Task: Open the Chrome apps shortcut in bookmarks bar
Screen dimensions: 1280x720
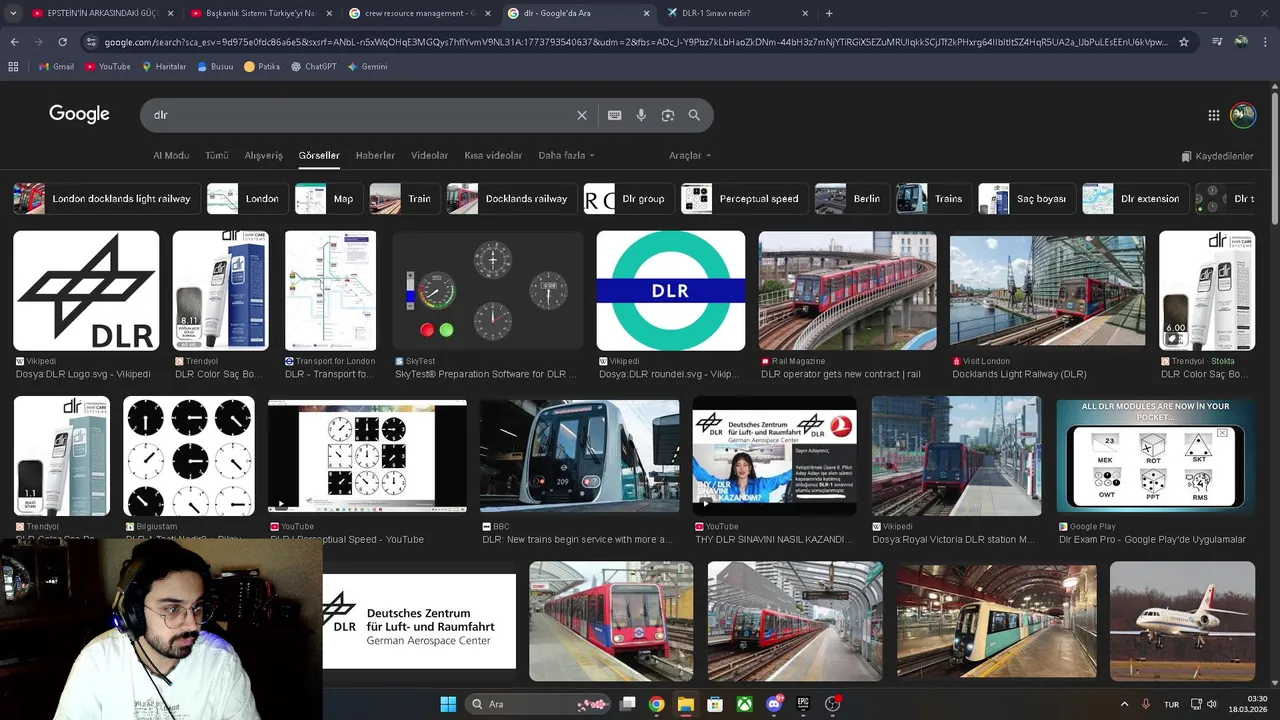Action: pos(13,66)
